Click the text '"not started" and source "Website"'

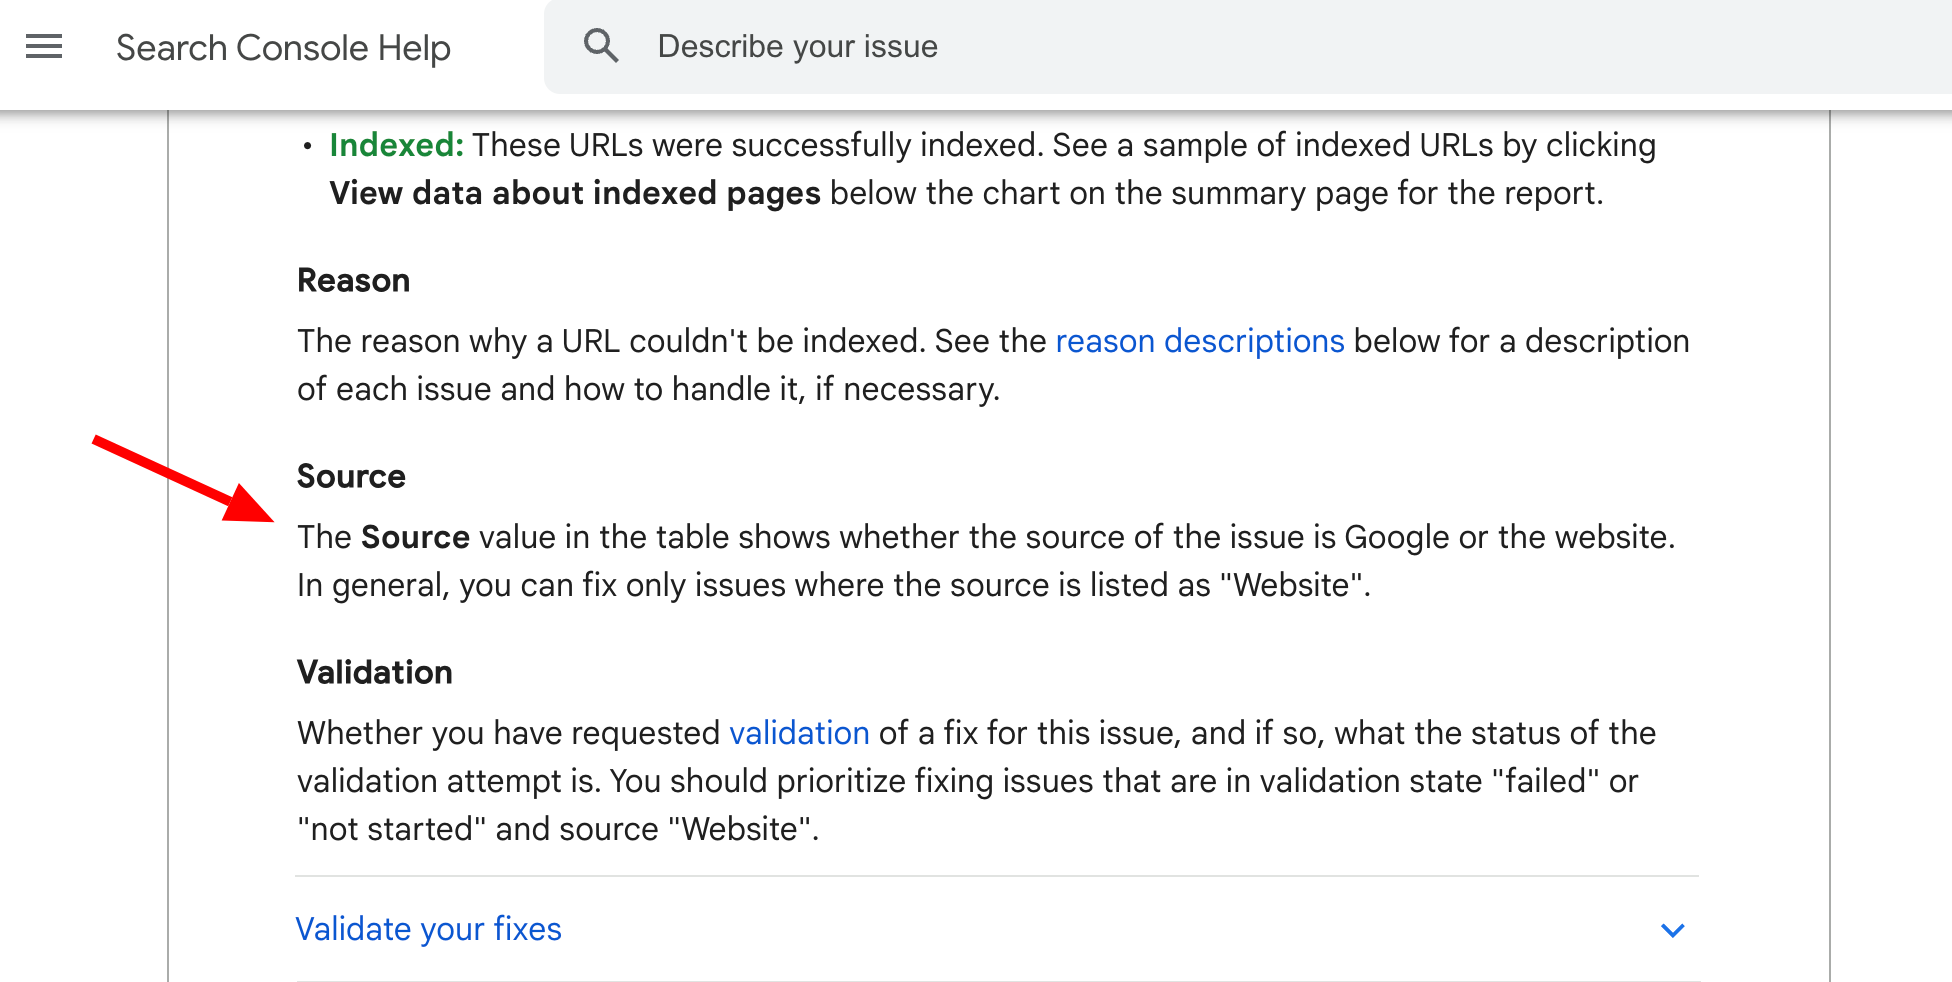tap(557, 829)
